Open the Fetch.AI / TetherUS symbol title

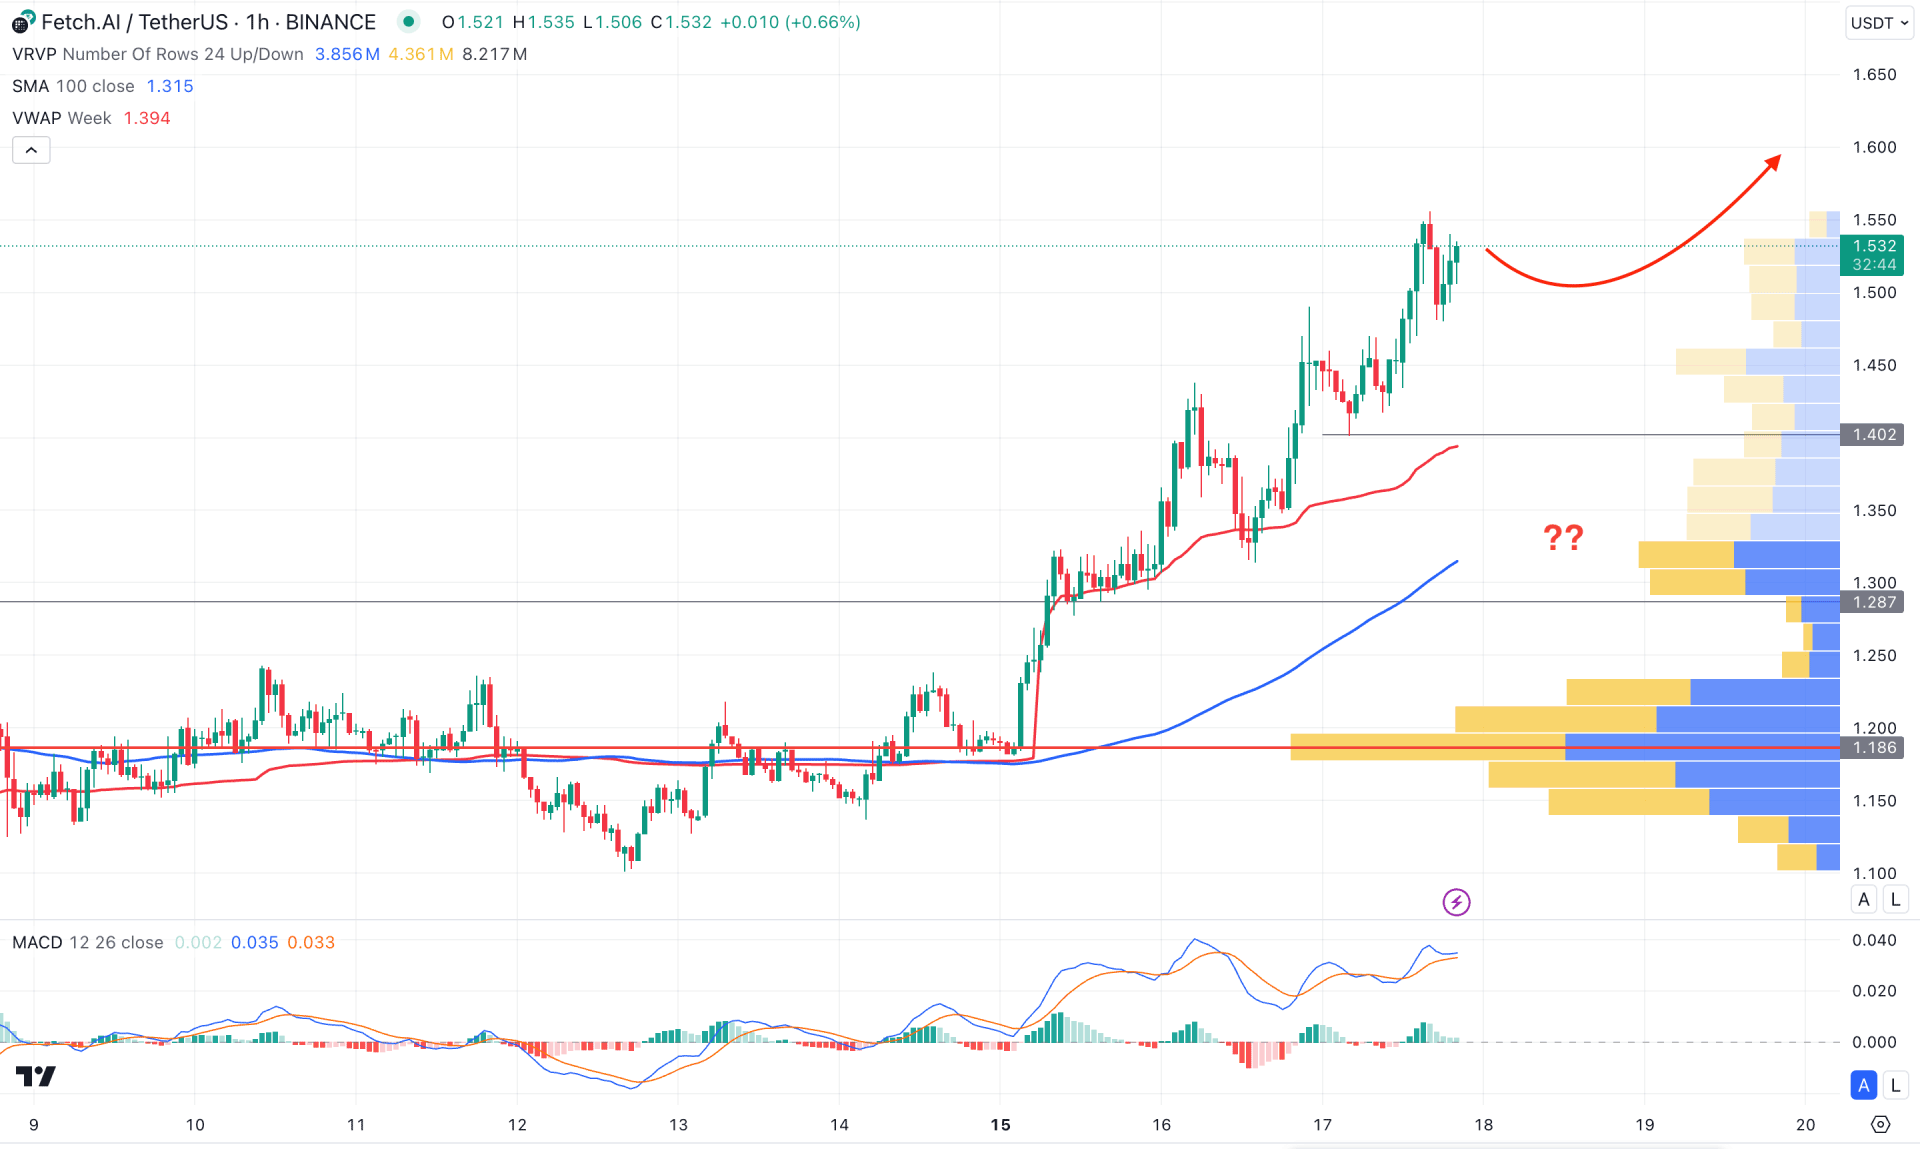pyautogui.click(x=209, y=22)
